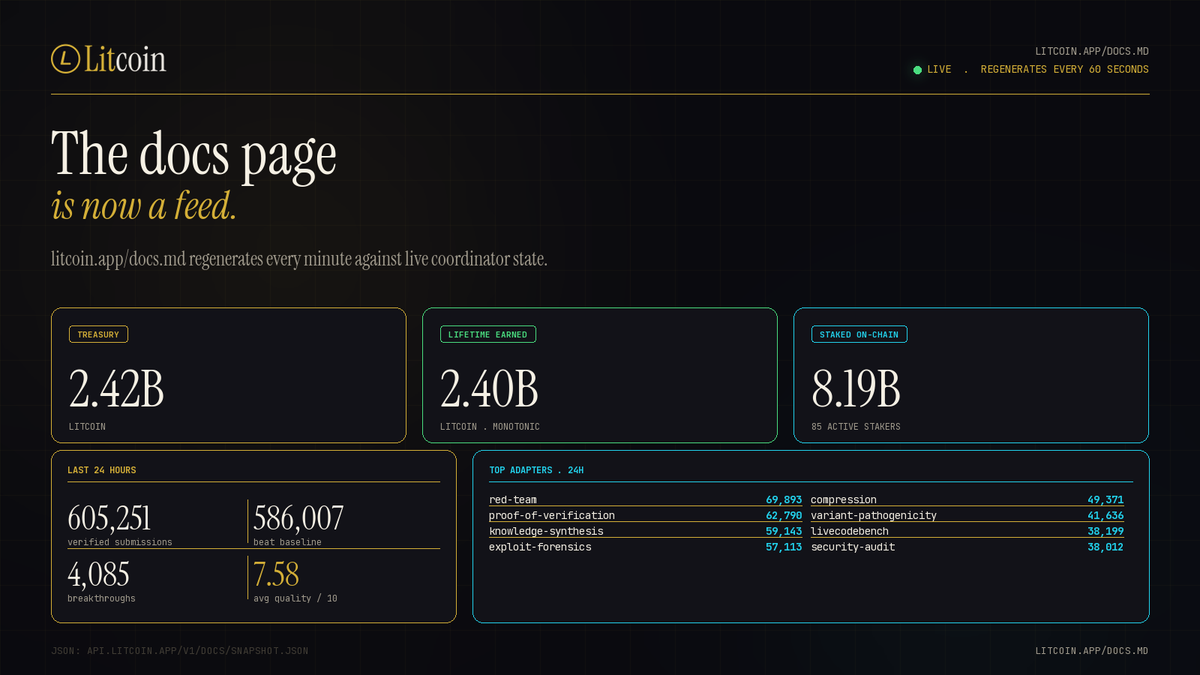Click the 'is now a feed.' subtitle
Image resolution: width=1200 pixels, height=675 pixels.
point(144,207)
